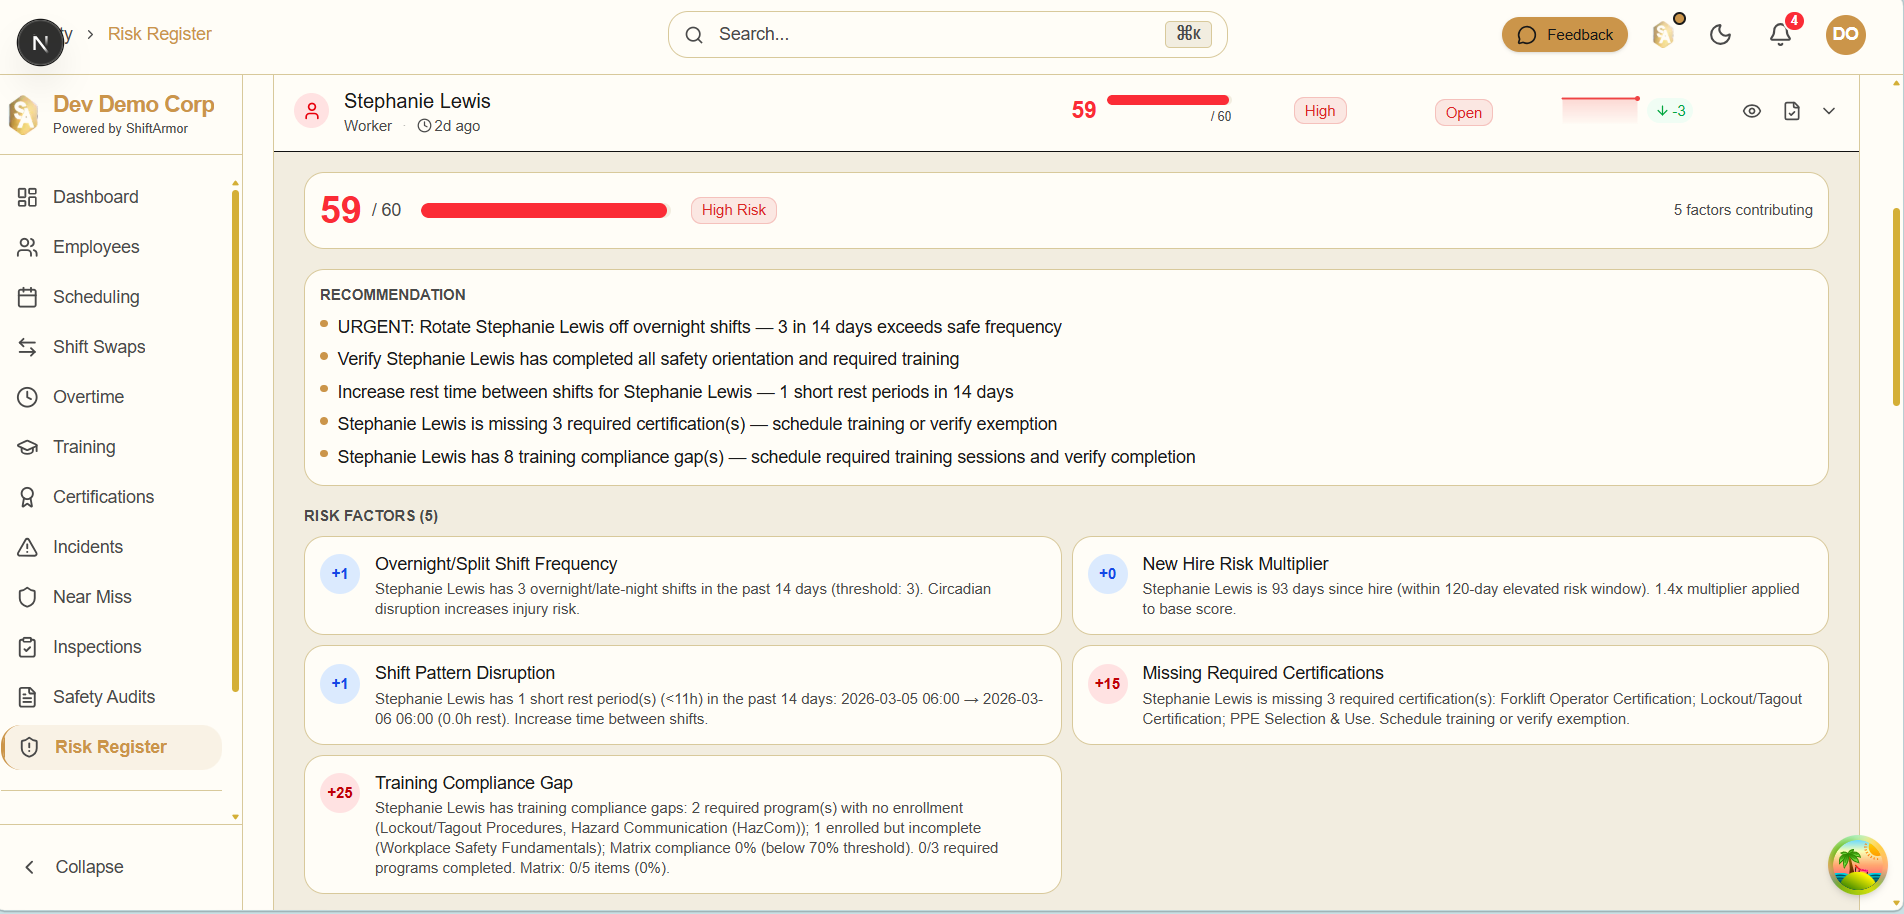Click the URGENT rotate overnight shifts recommendation
Screen dimensions: 1904x914
(x=699, y=327)
